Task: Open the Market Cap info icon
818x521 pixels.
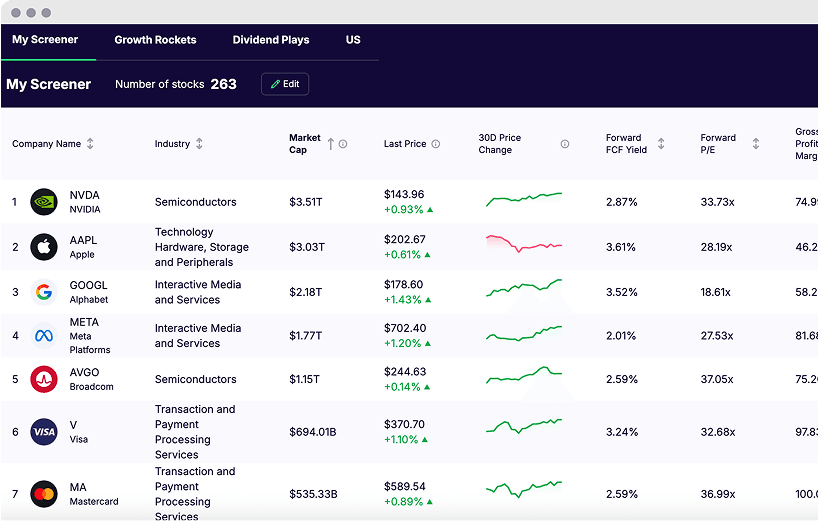Action: coord(343,144)
